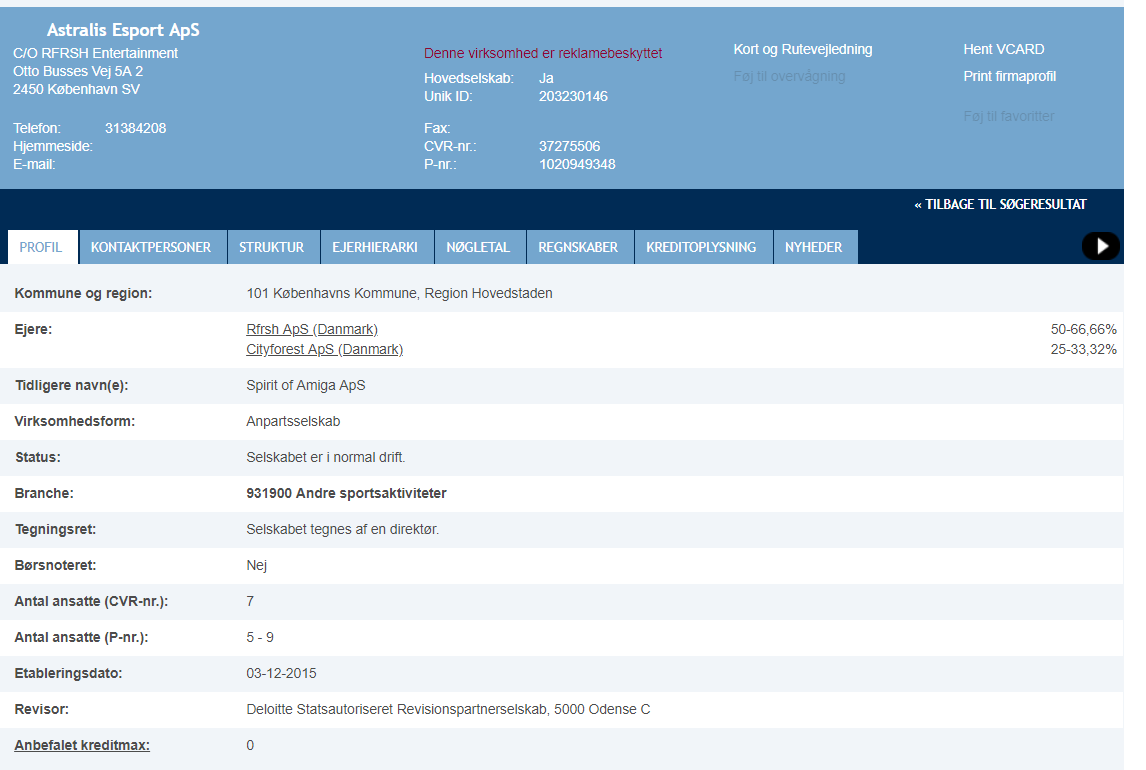
Task: Select the EJERHIERARKI tab
Action: [375, 247]
